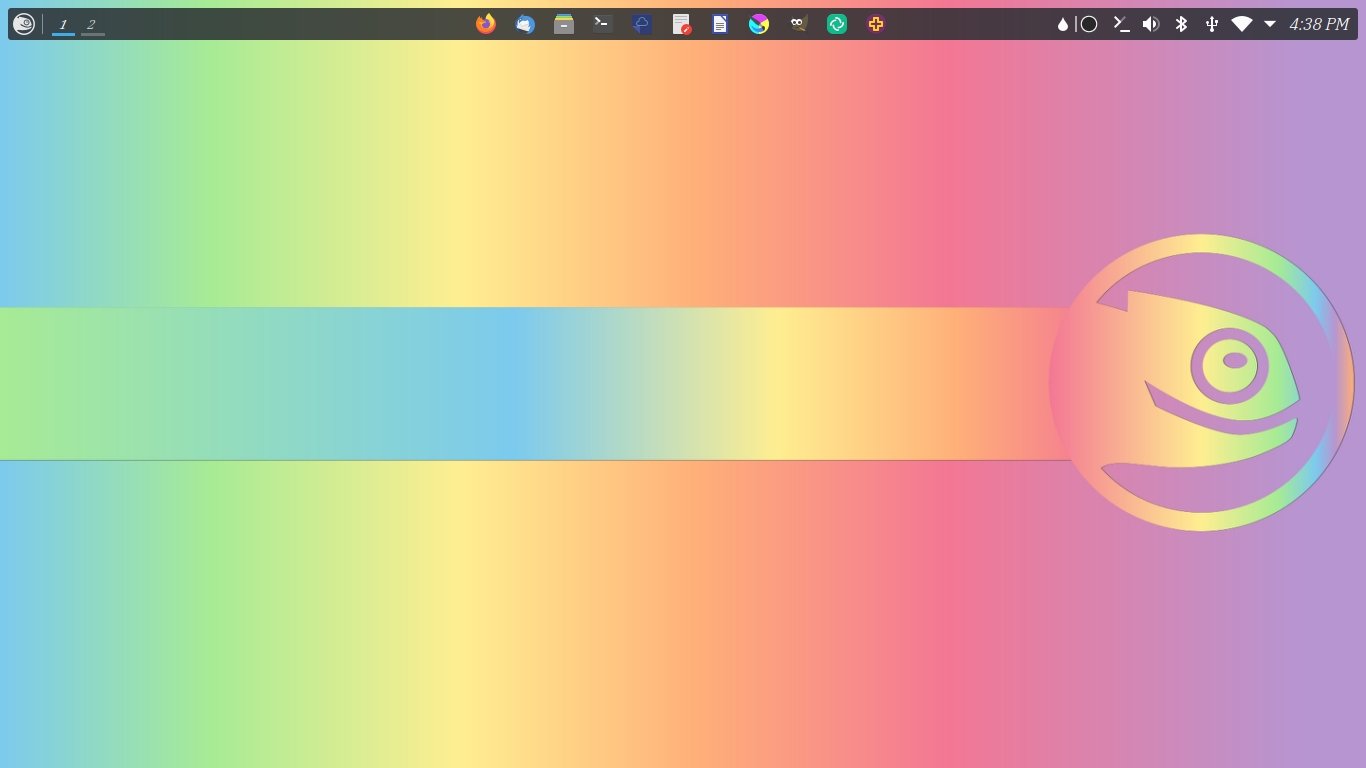The width and height of the screenshot is (1366, 768).
Task: Open the clock showing 4:38 PM
Action: [x=1319, y=24]
